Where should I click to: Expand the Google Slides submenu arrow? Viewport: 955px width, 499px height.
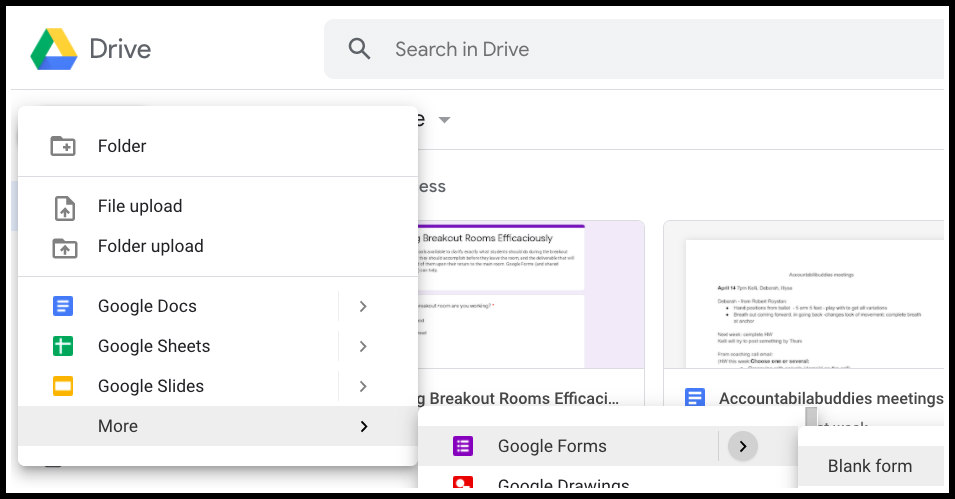coord(363,387)
